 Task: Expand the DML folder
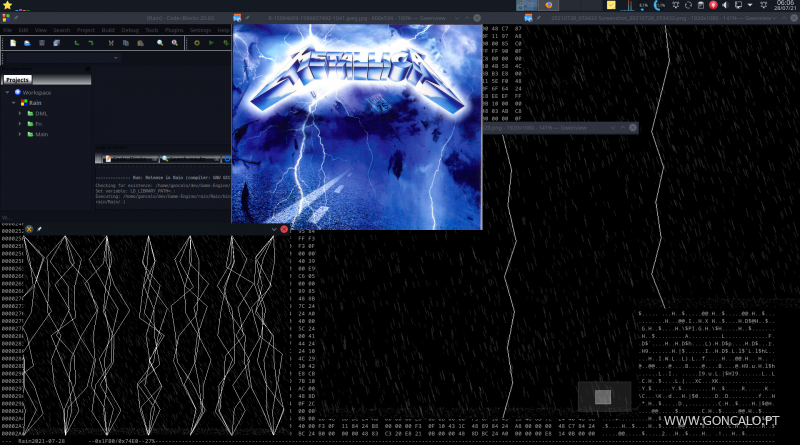click(x=20, y=113)
